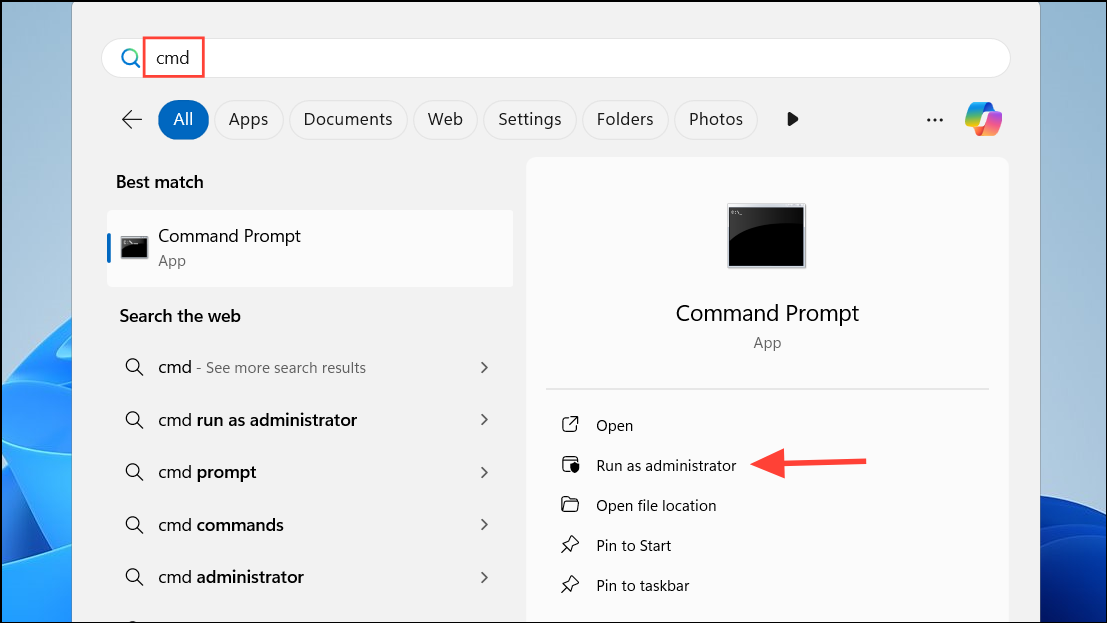The width and height of the screenshot is (1107, 623).
Task: Click the Command Prompt icon in Best match
Action: 134,248
